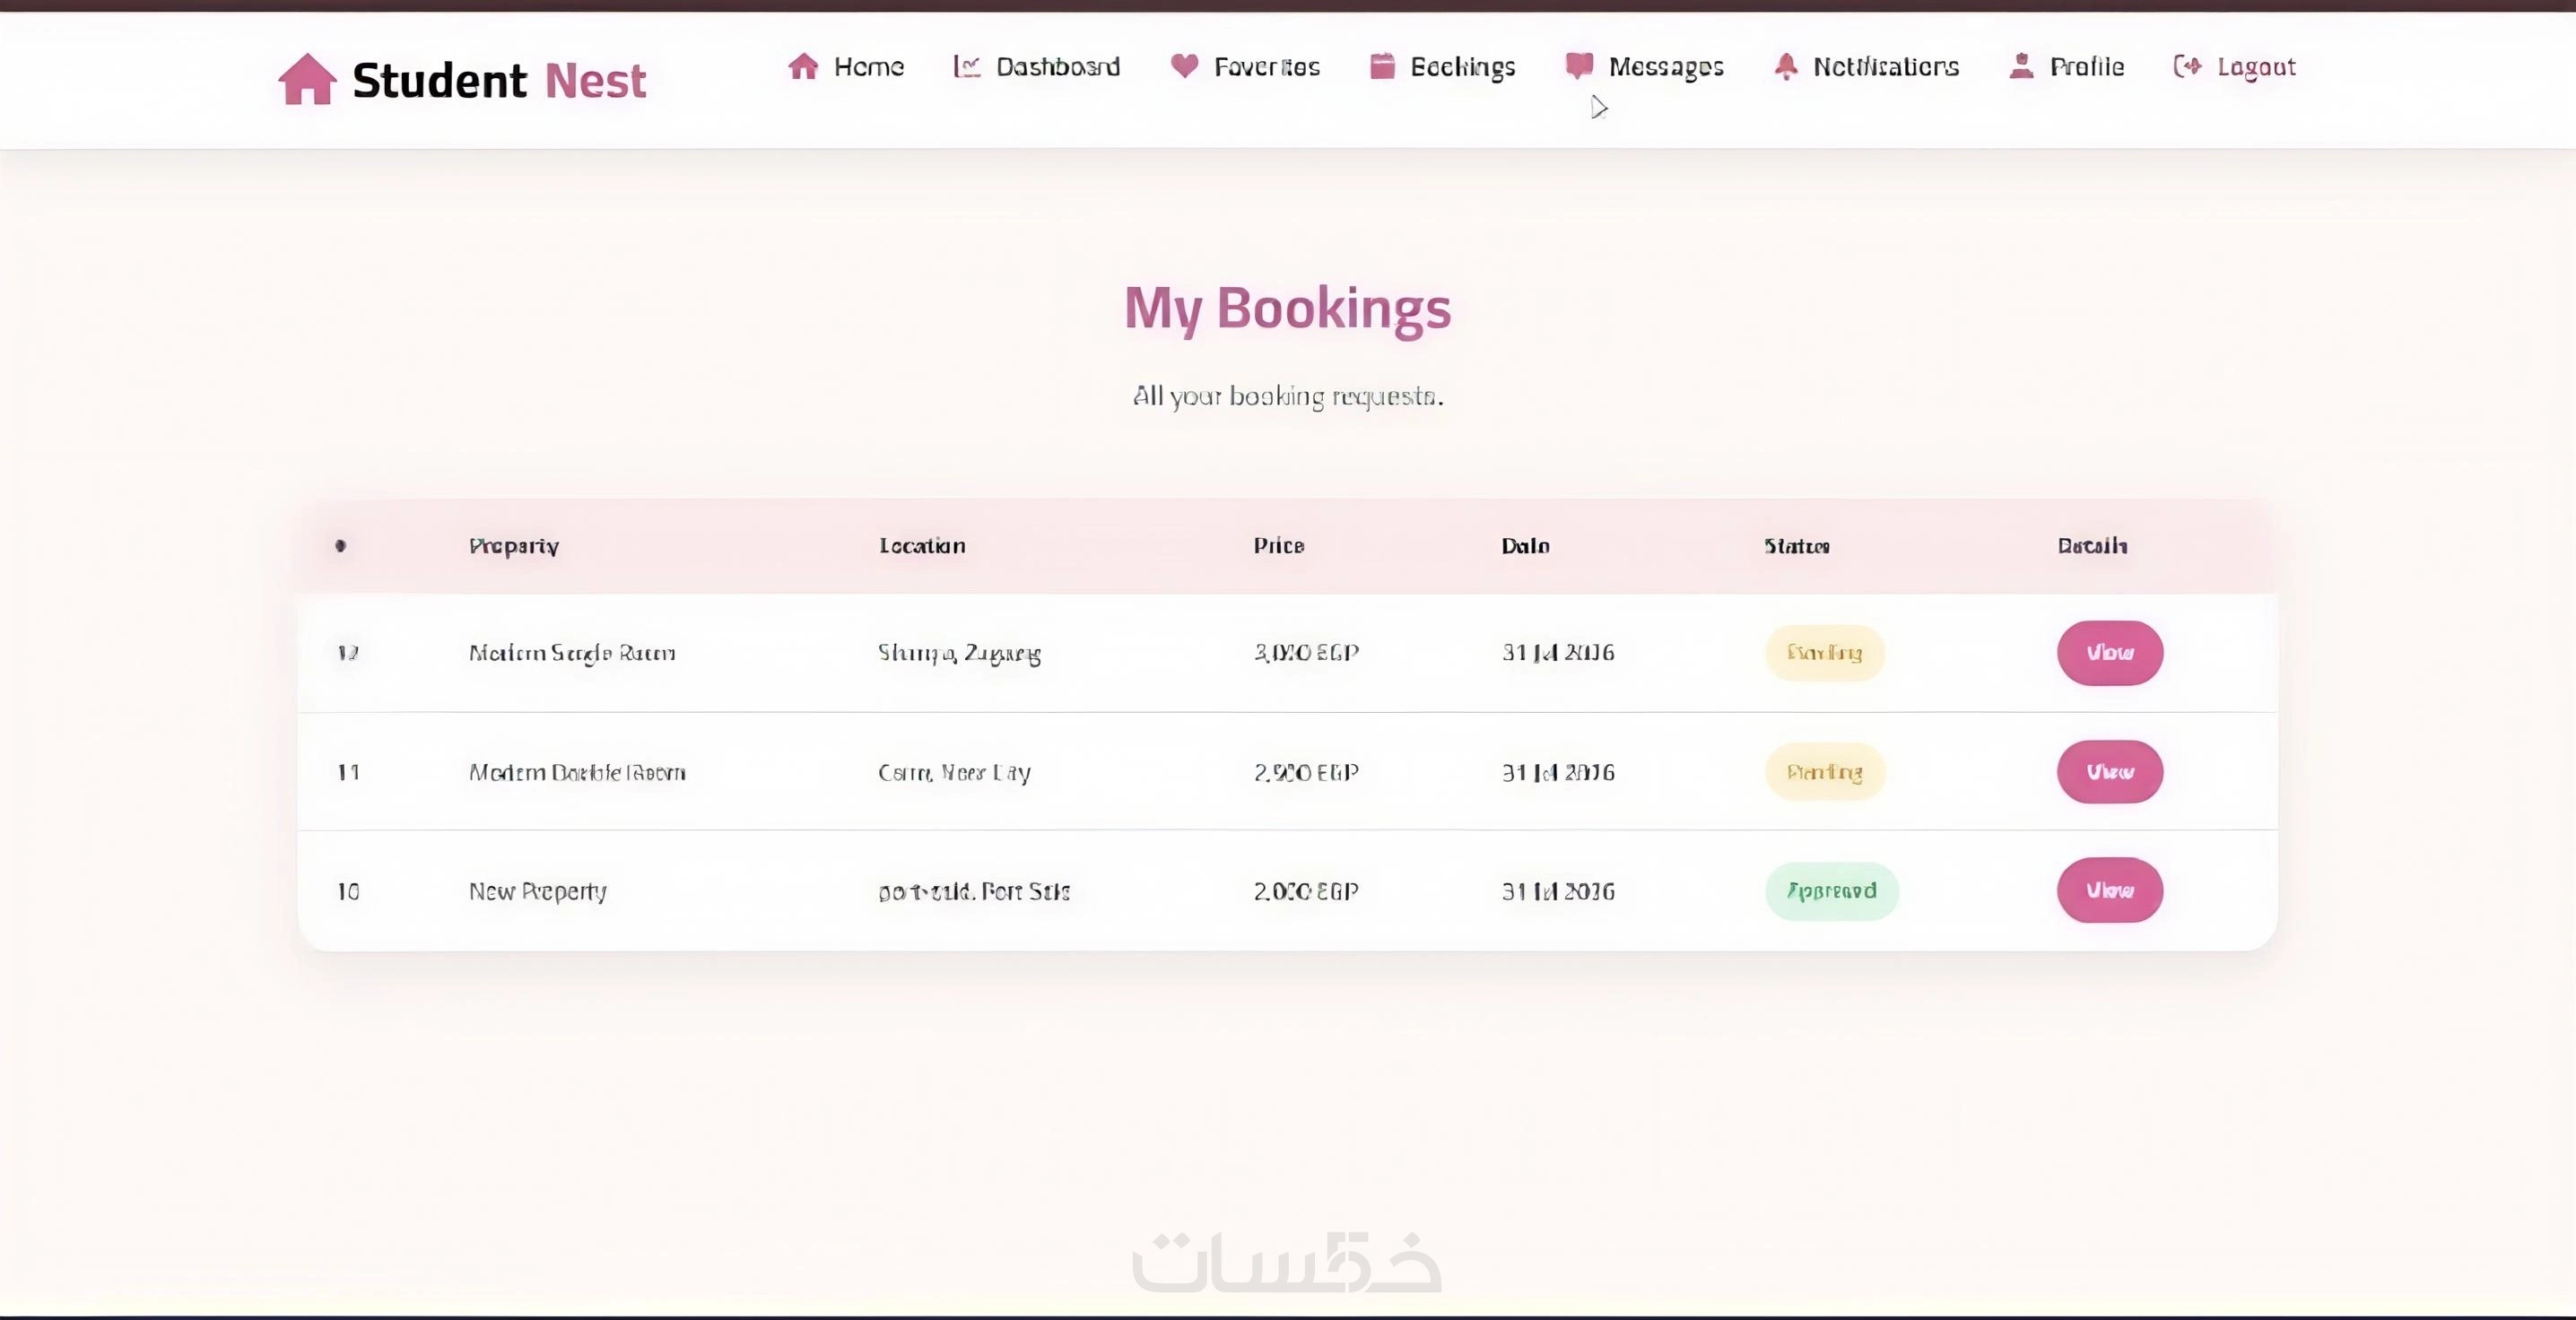Click the Status column header

point(1797,546)
